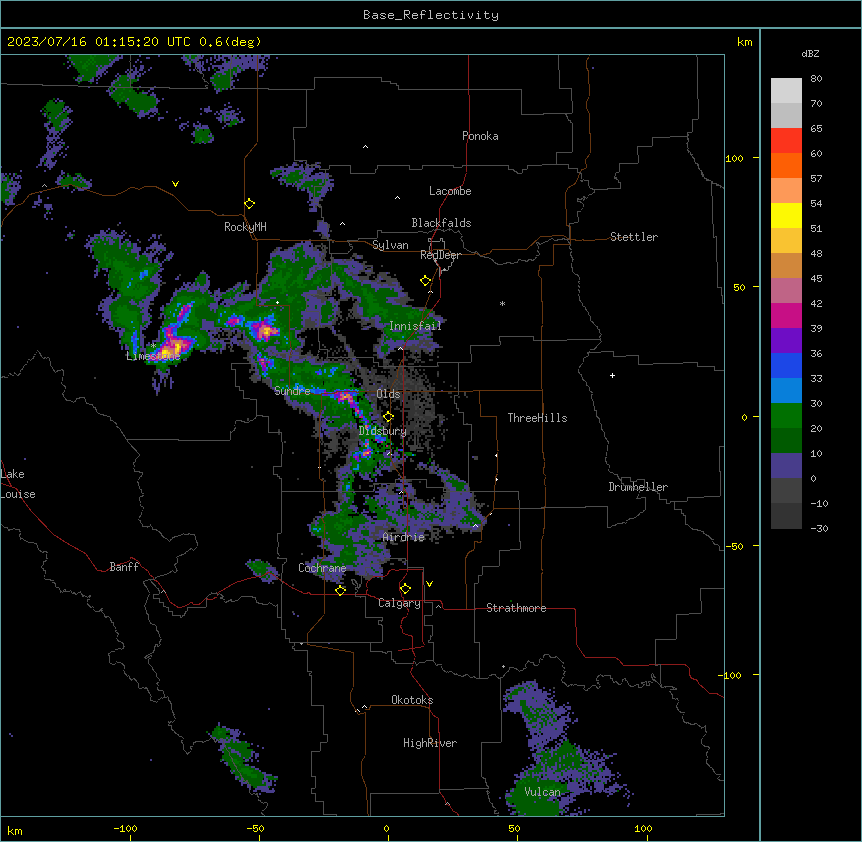Image resolution: width=862 pixels, height=842 pixels.
Task: Select the yellow diamond marker below Cochrane
Action: click(x=340, y=590)
